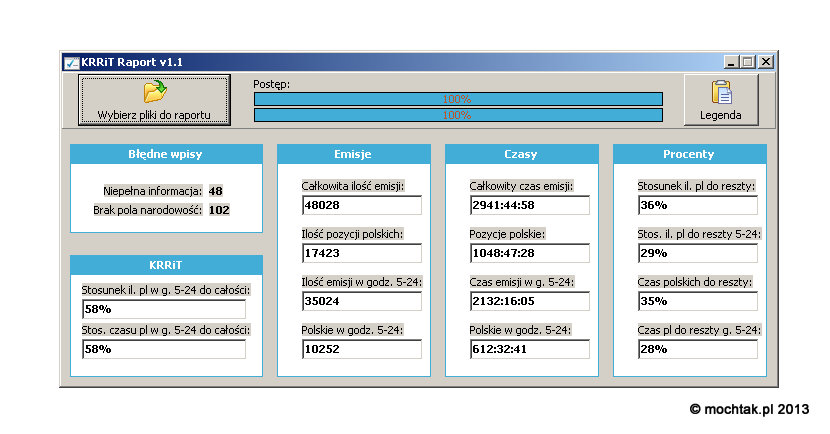This screenshot has height=434, width=830.
Task: Click the 'Brak pola narodowość:' label
Action: [148, 210]
